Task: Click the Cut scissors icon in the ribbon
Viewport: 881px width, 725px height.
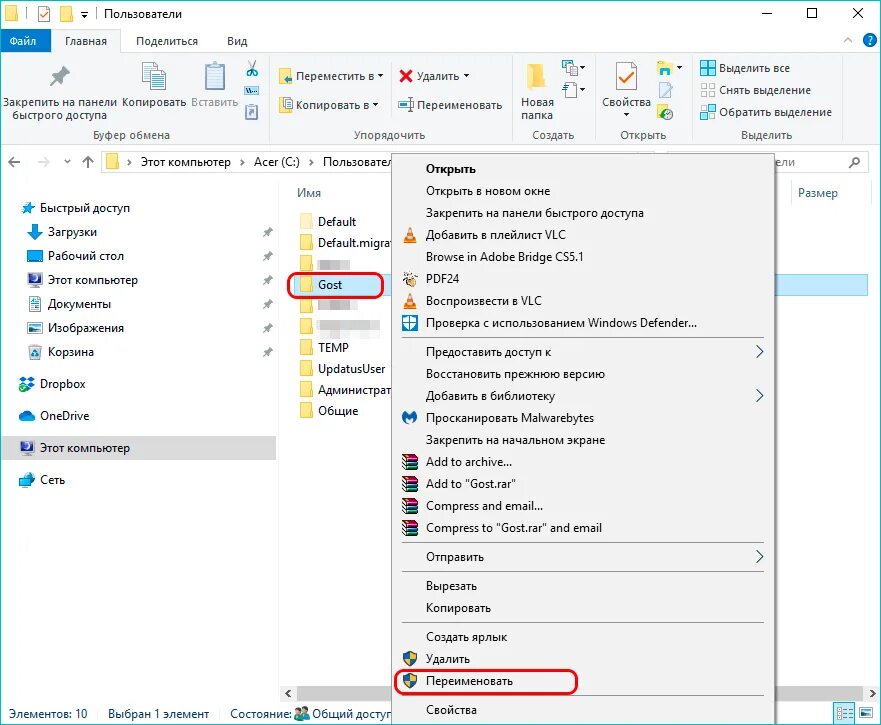Action: point(252,69)
